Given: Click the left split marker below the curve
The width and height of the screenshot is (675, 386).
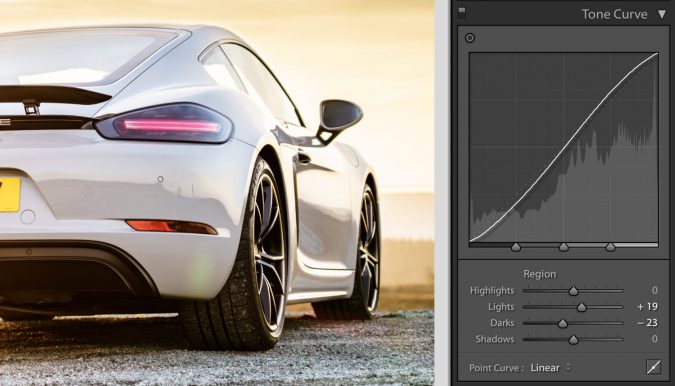Looking at the screenshot, I should coord(516,247).
